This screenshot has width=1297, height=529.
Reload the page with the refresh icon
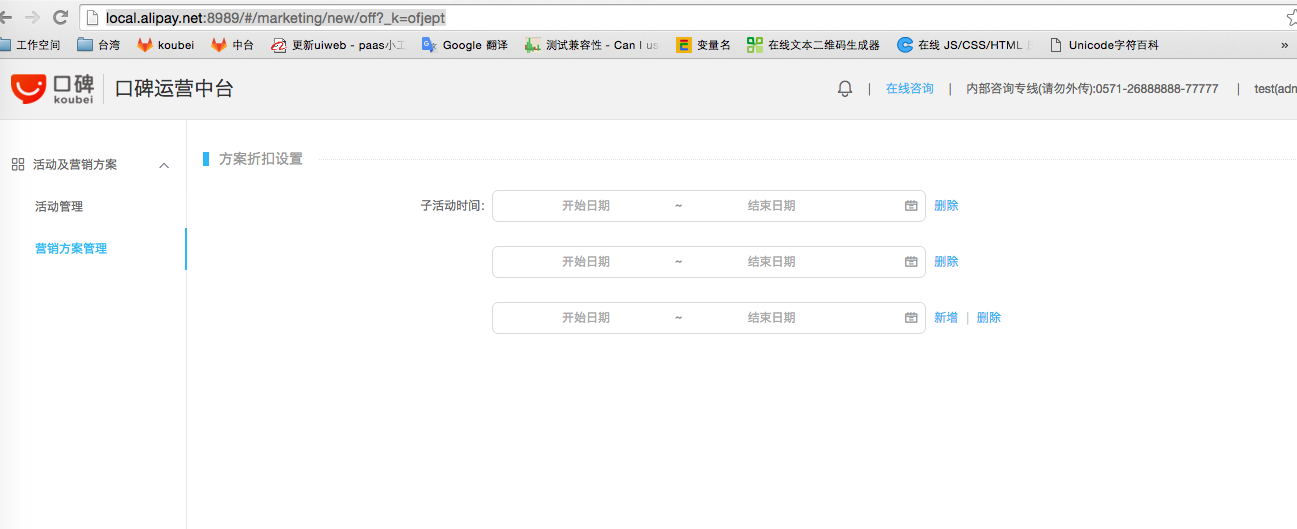pos(61,17)
